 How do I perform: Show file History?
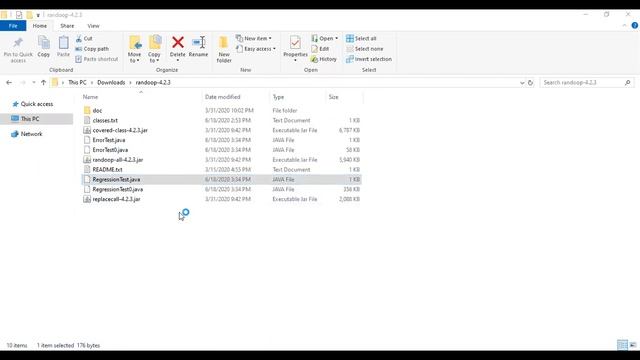[324, 59]
